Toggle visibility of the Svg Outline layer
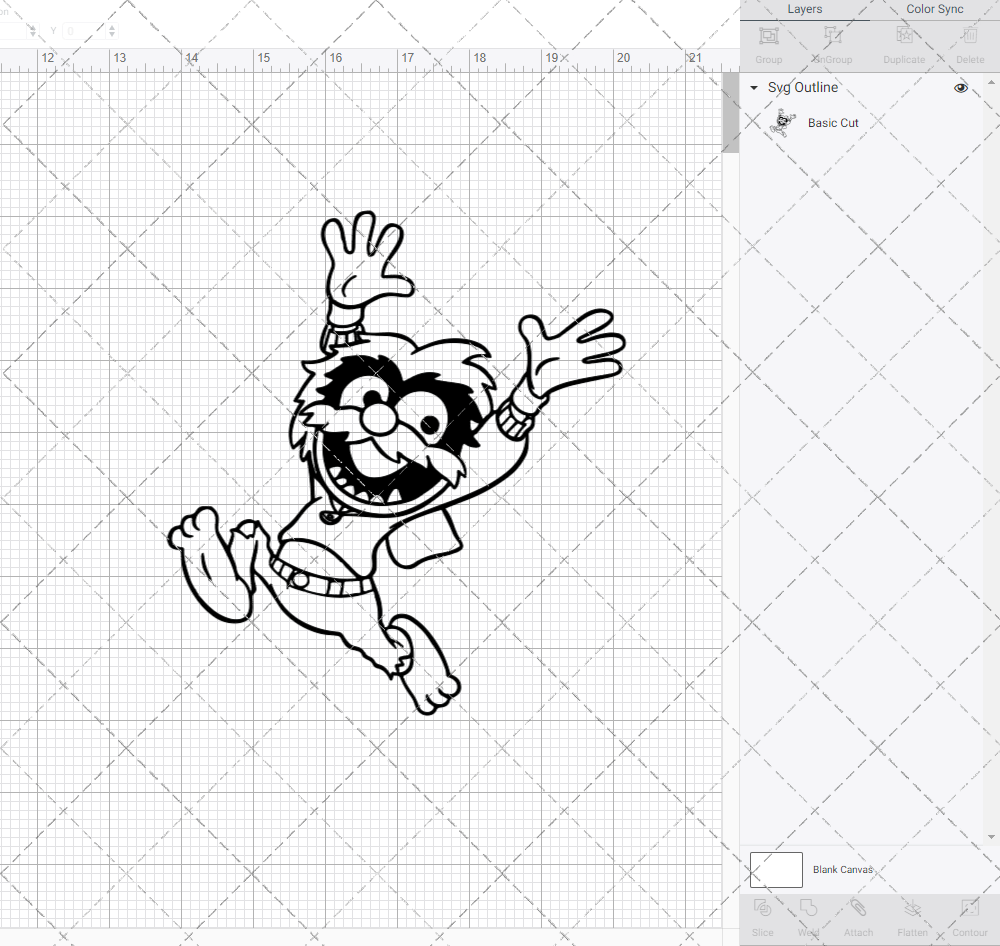The width and height of the screenshot is (1000, 946). [960, 87]
